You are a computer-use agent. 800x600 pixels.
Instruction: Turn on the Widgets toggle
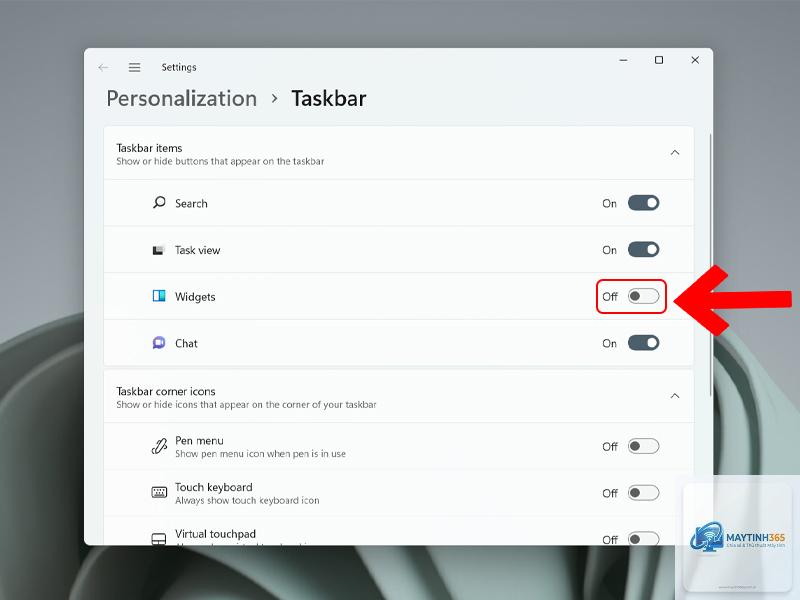[643, 296]
